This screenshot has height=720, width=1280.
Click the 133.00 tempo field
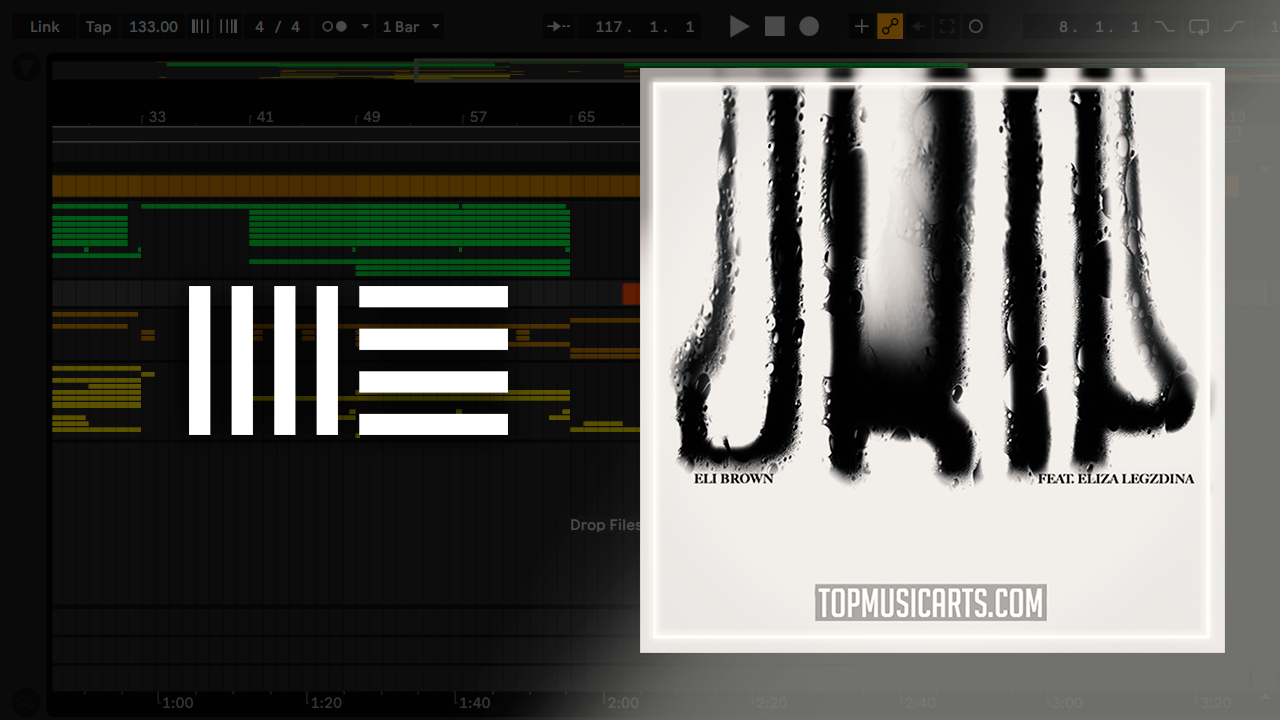[x=153, y=27]
